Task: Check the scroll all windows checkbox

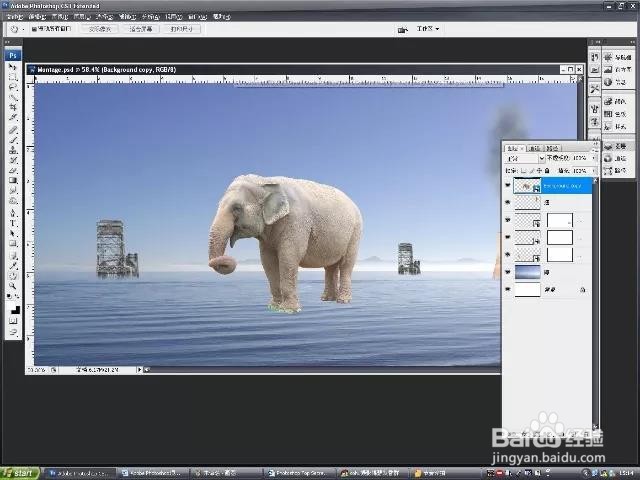Action: pos(34,29)
